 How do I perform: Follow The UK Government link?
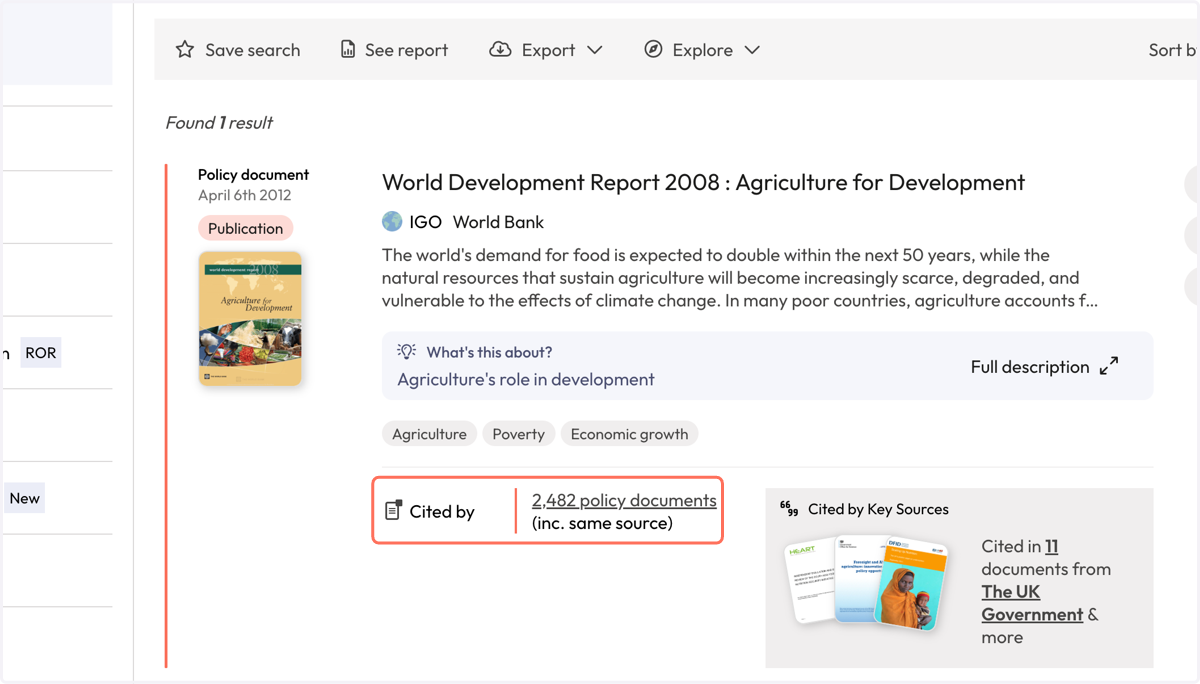coord(1032,603)
